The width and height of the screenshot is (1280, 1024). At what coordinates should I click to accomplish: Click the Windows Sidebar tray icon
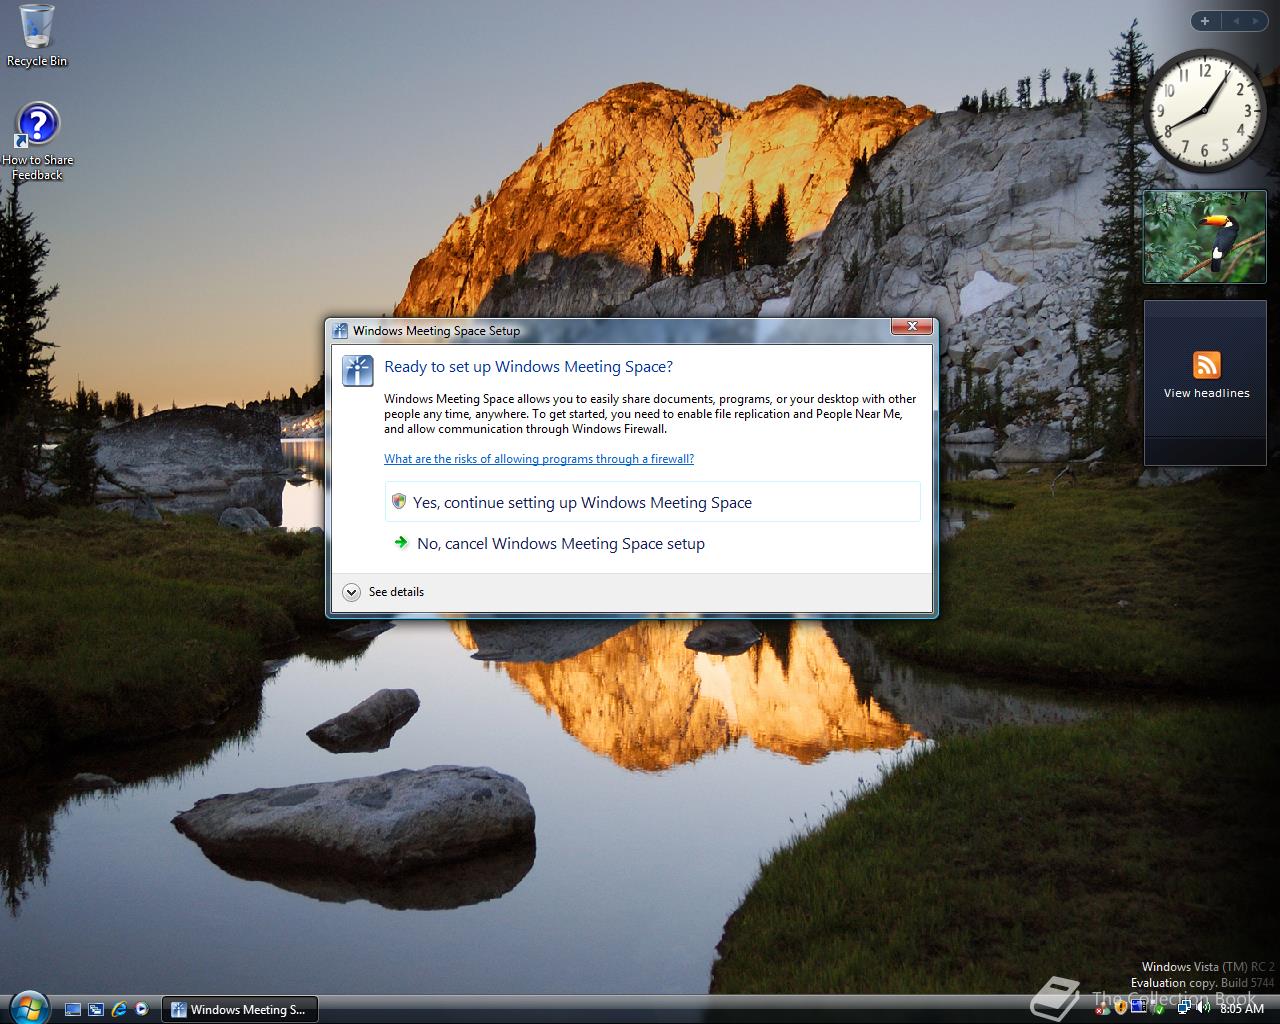coord(1139,1007)
